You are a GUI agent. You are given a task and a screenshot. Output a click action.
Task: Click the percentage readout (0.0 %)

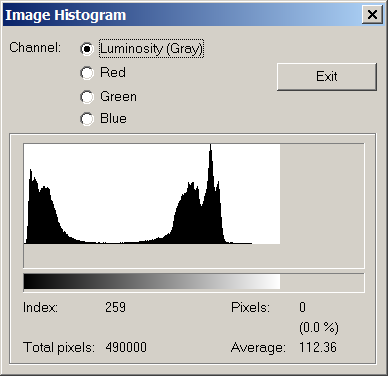coord(319,328)
